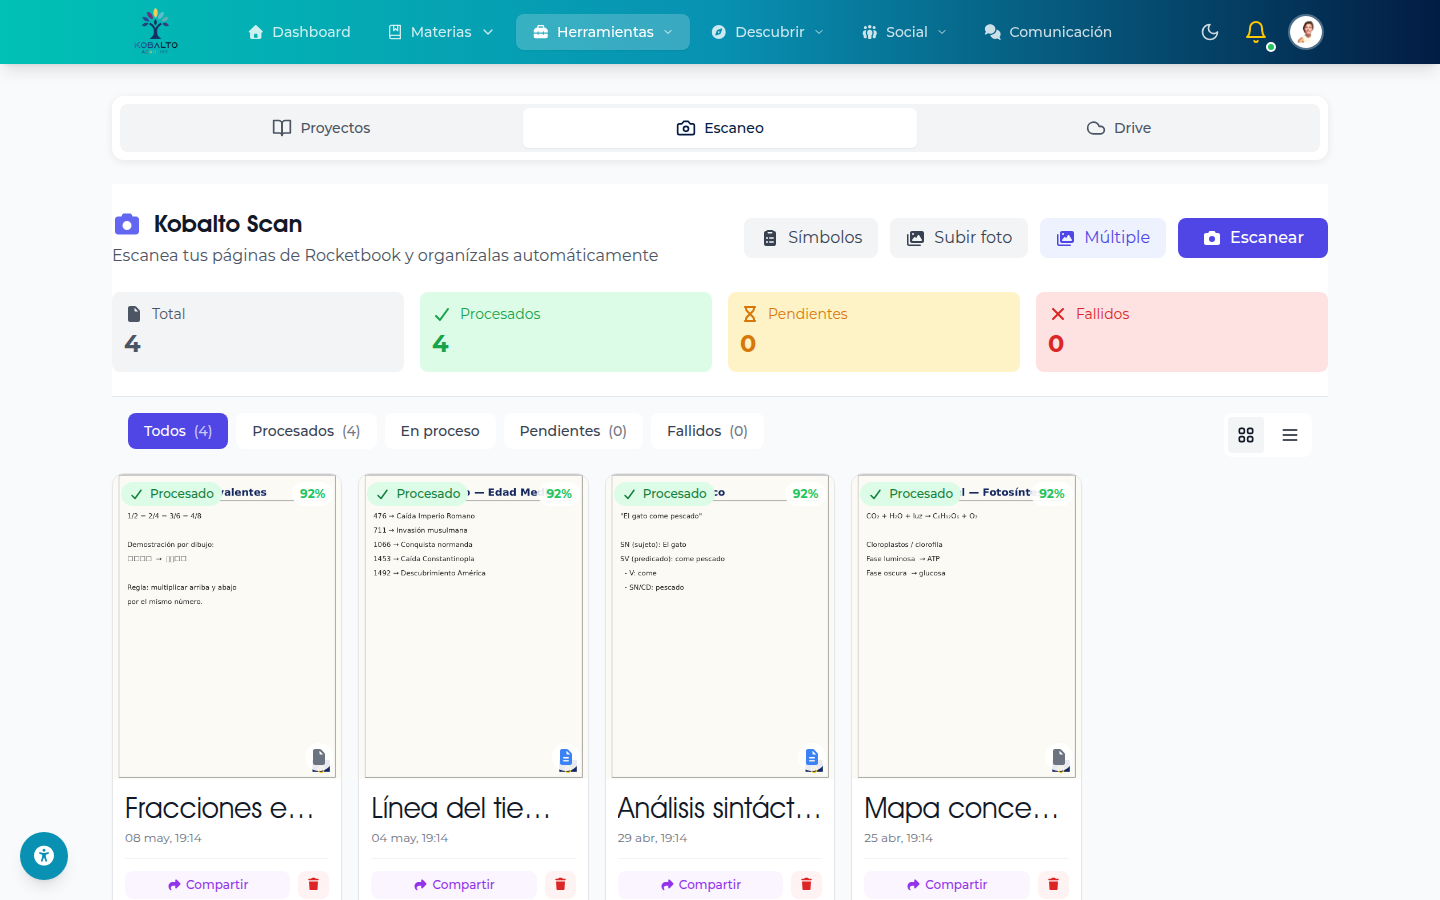This screenshot has width=1440, height=900.
Task: Go to Dashboard
Action: 299,32
